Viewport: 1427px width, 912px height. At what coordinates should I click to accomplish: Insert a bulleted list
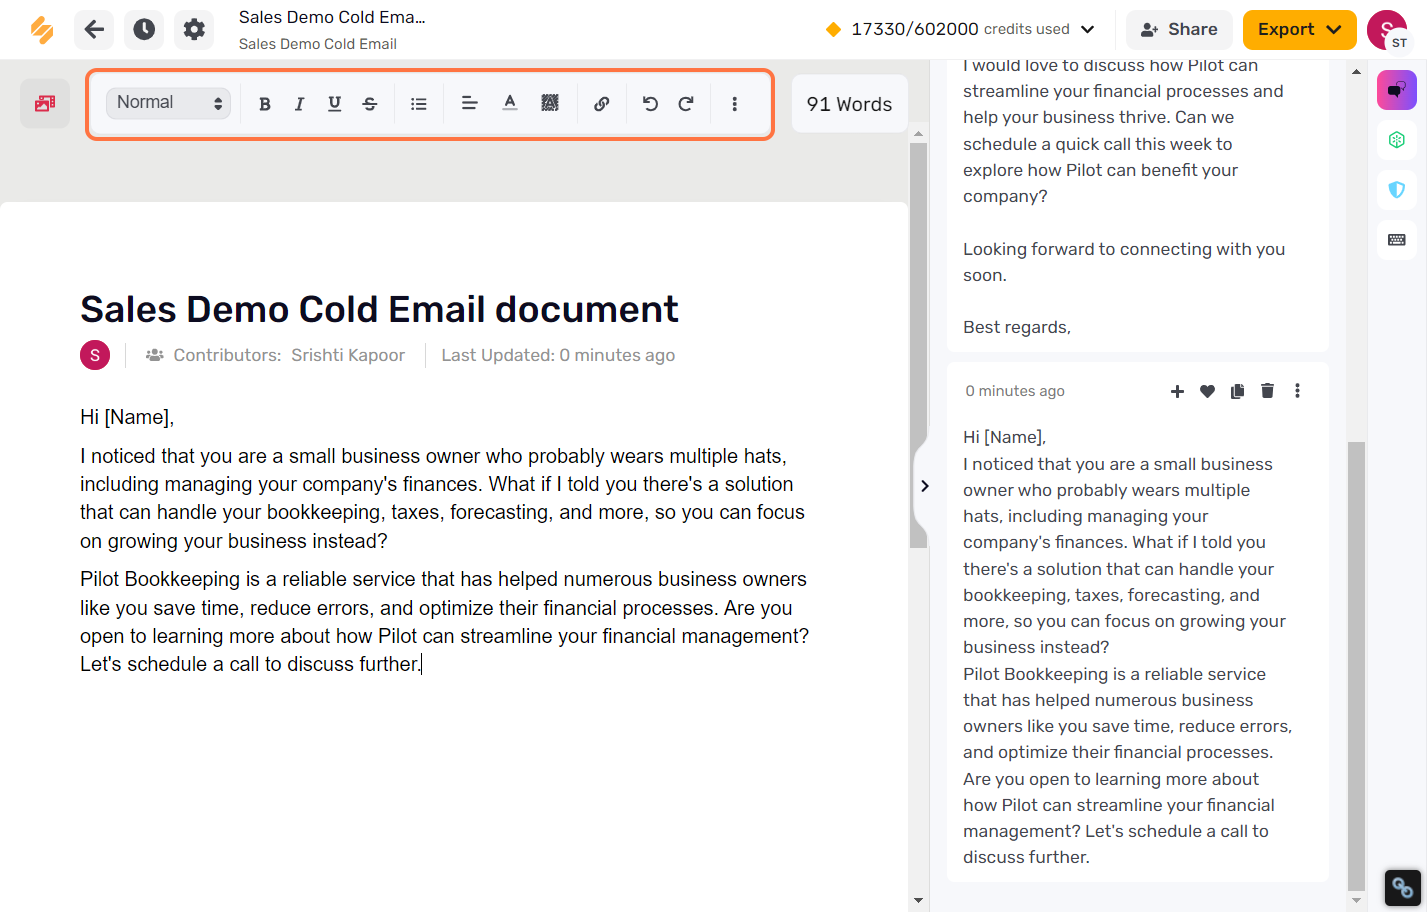[x=419, y=103]
